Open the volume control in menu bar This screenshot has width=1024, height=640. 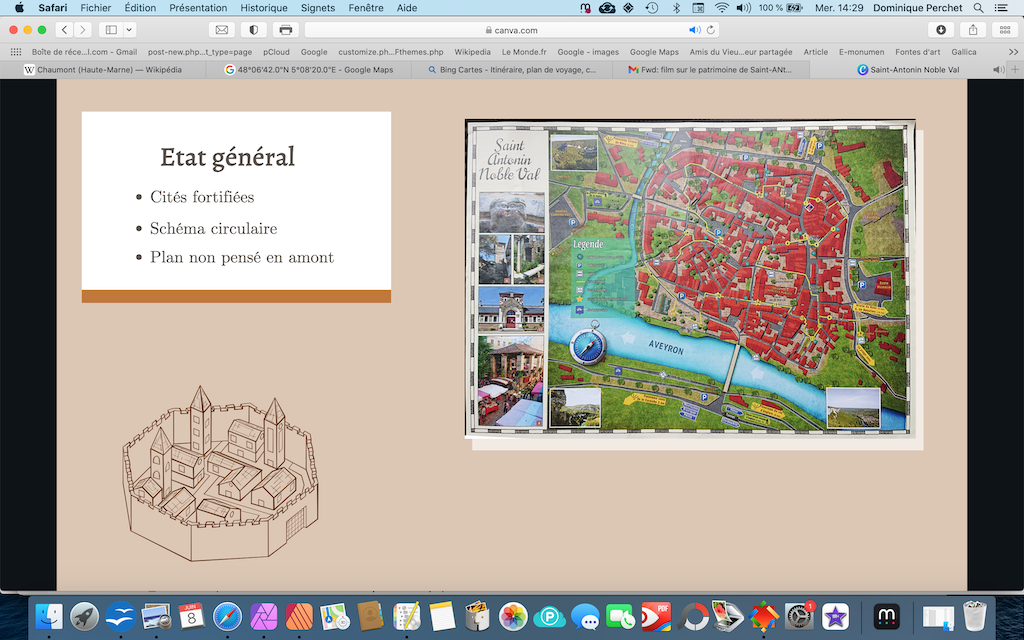(743, 8)
